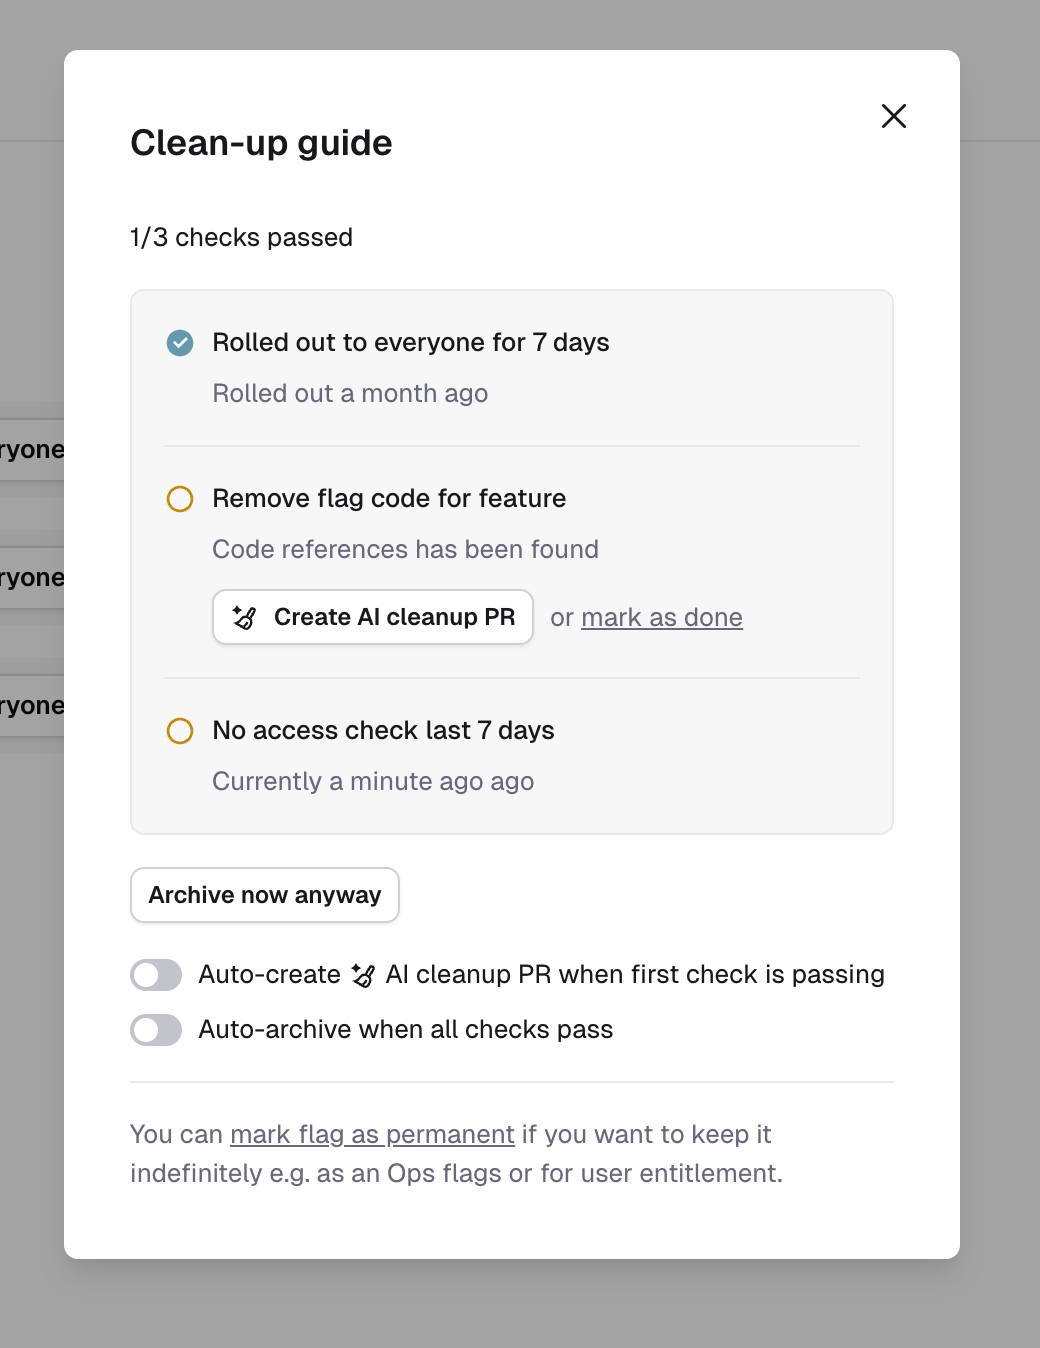Click the pending circle beside Remove flag code
Viewport: 1040px width, 1348px height.
coord(180,499)
